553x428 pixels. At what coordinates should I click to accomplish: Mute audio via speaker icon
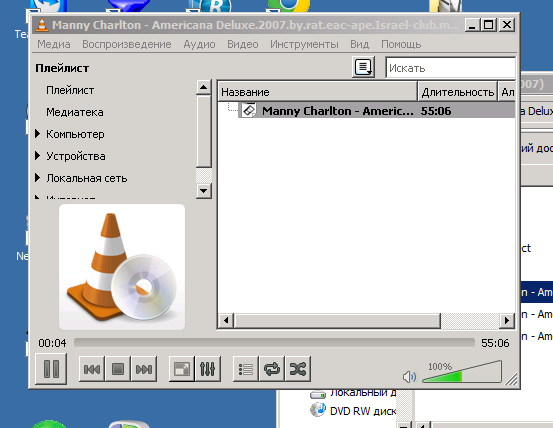(x=409, y=377)
